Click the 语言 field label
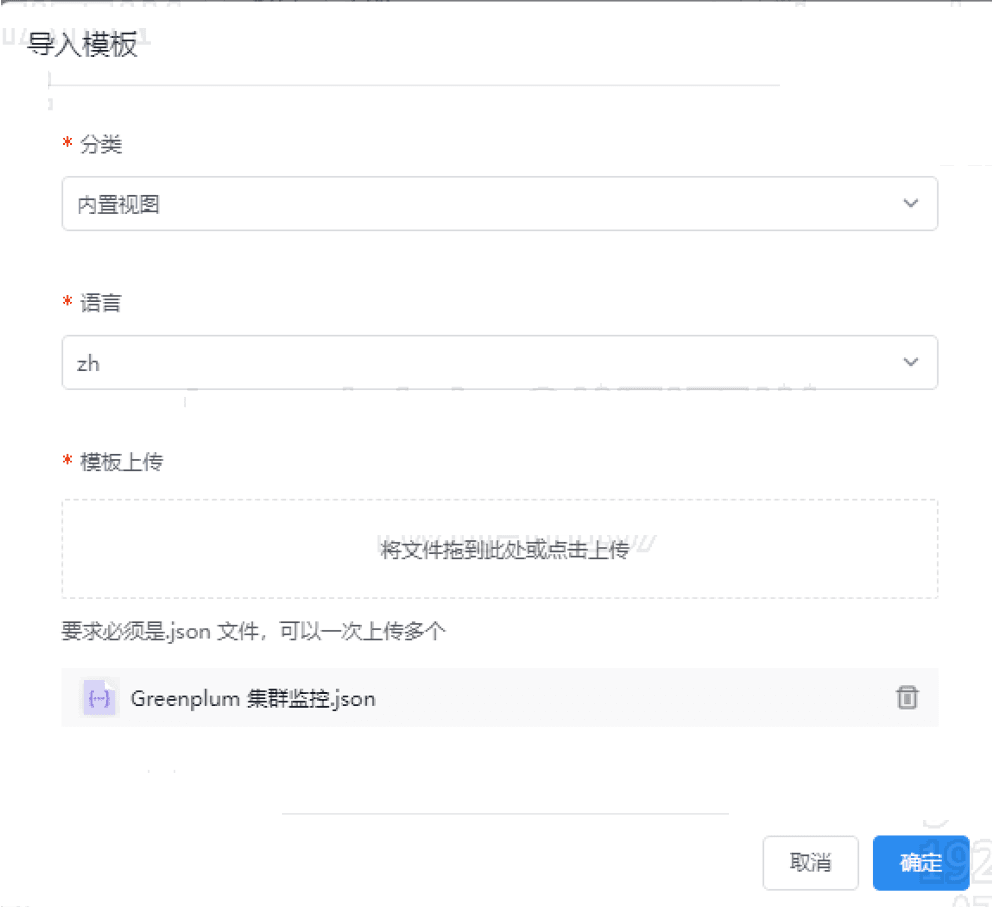Image resolution: width=992 pixels, height=907 pixels. (101, 303)
